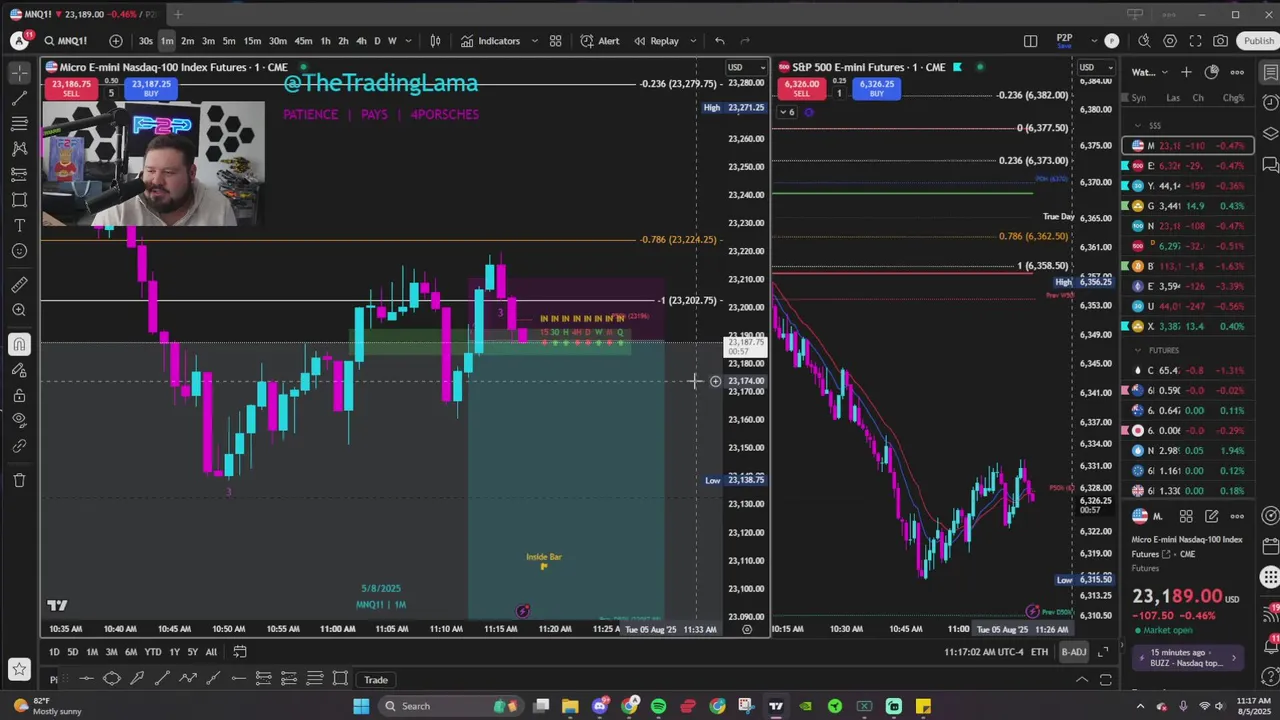Open the watchlist advanced view pie icon
The height and width of the screenshot is (720, 1280).
[1211, 72]
